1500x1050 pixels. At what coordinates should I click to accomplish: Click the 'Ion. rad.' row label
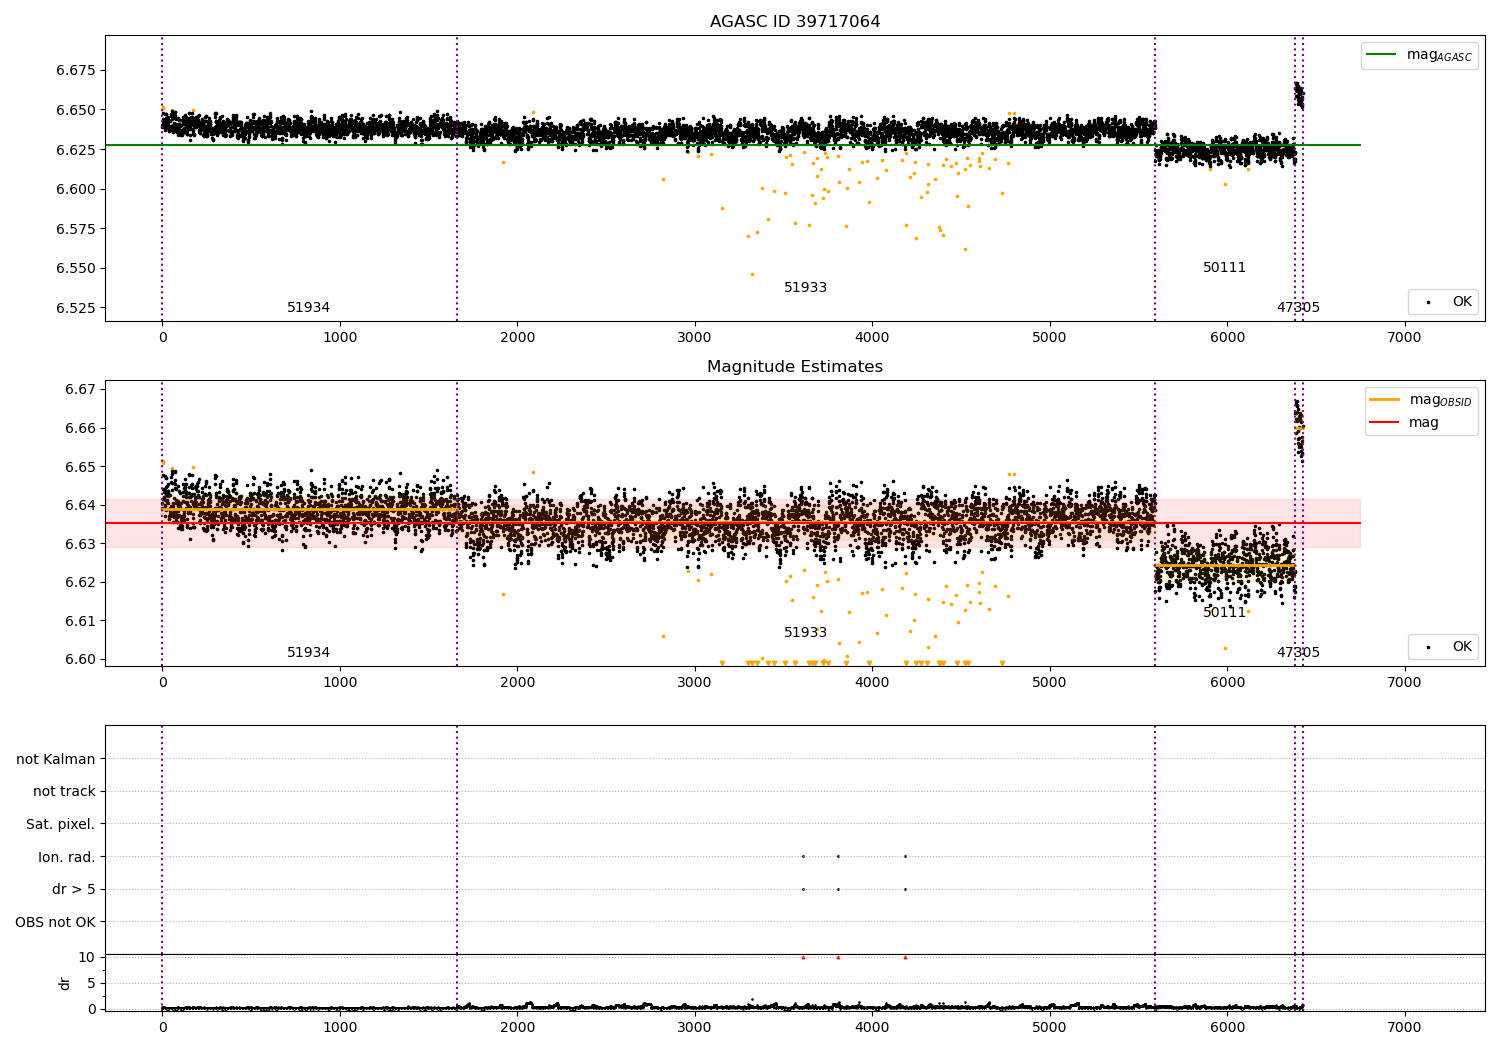pos(67,857)
